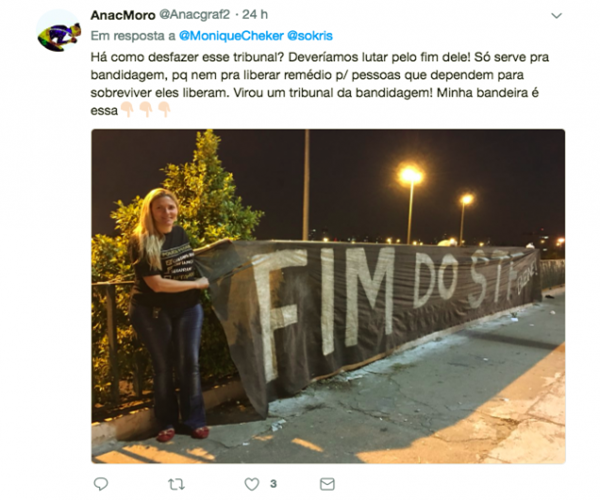This screenshot has height=500, width=600.
Task: Click the reply speech bubble icon
Action: point(101,484)
